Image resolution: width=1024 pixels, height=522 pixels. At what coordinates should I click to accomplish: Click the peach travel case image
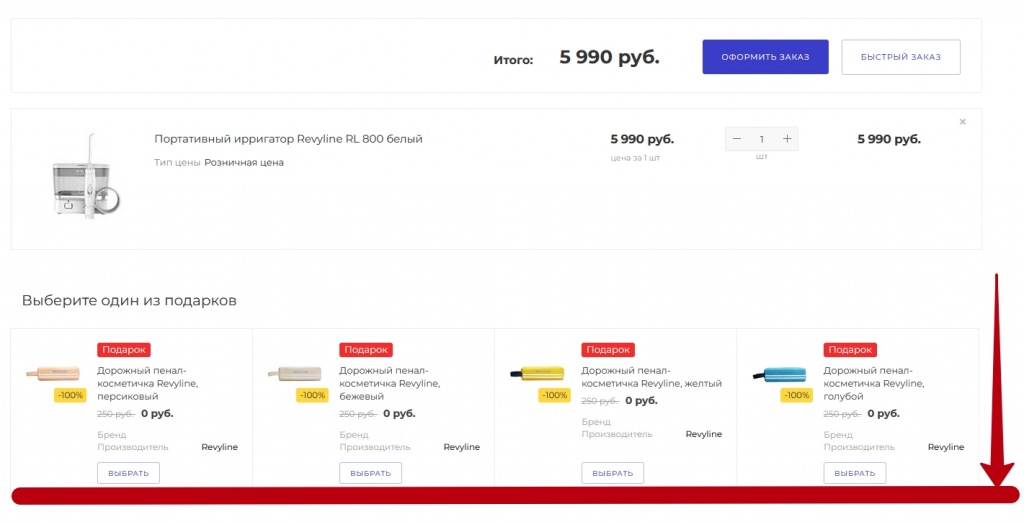point(54,372)
